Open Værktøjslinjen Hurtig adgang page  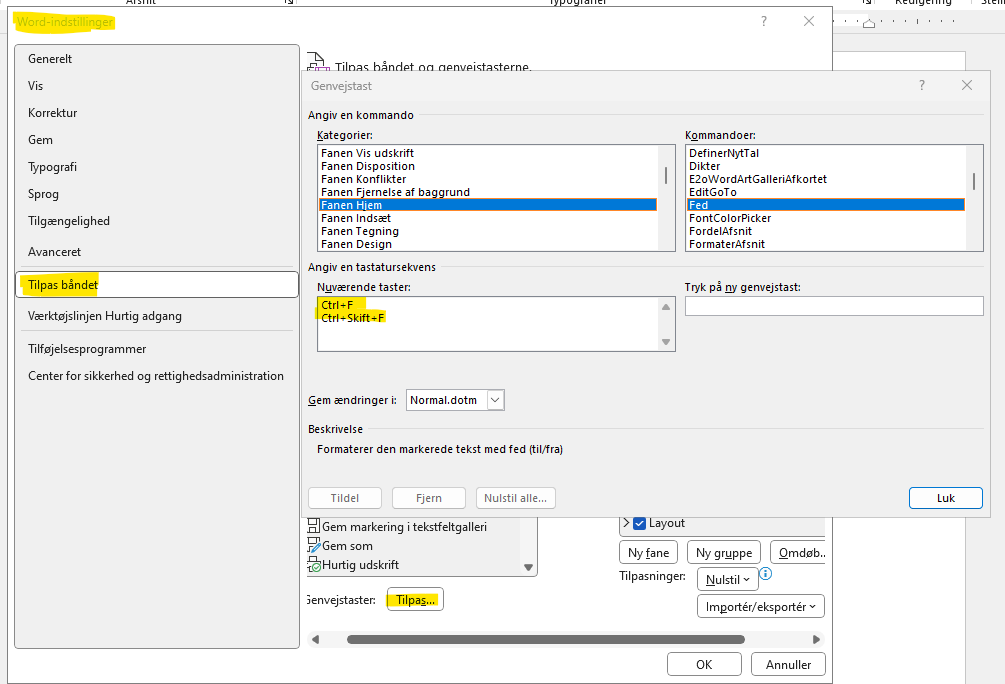[157, 316]
